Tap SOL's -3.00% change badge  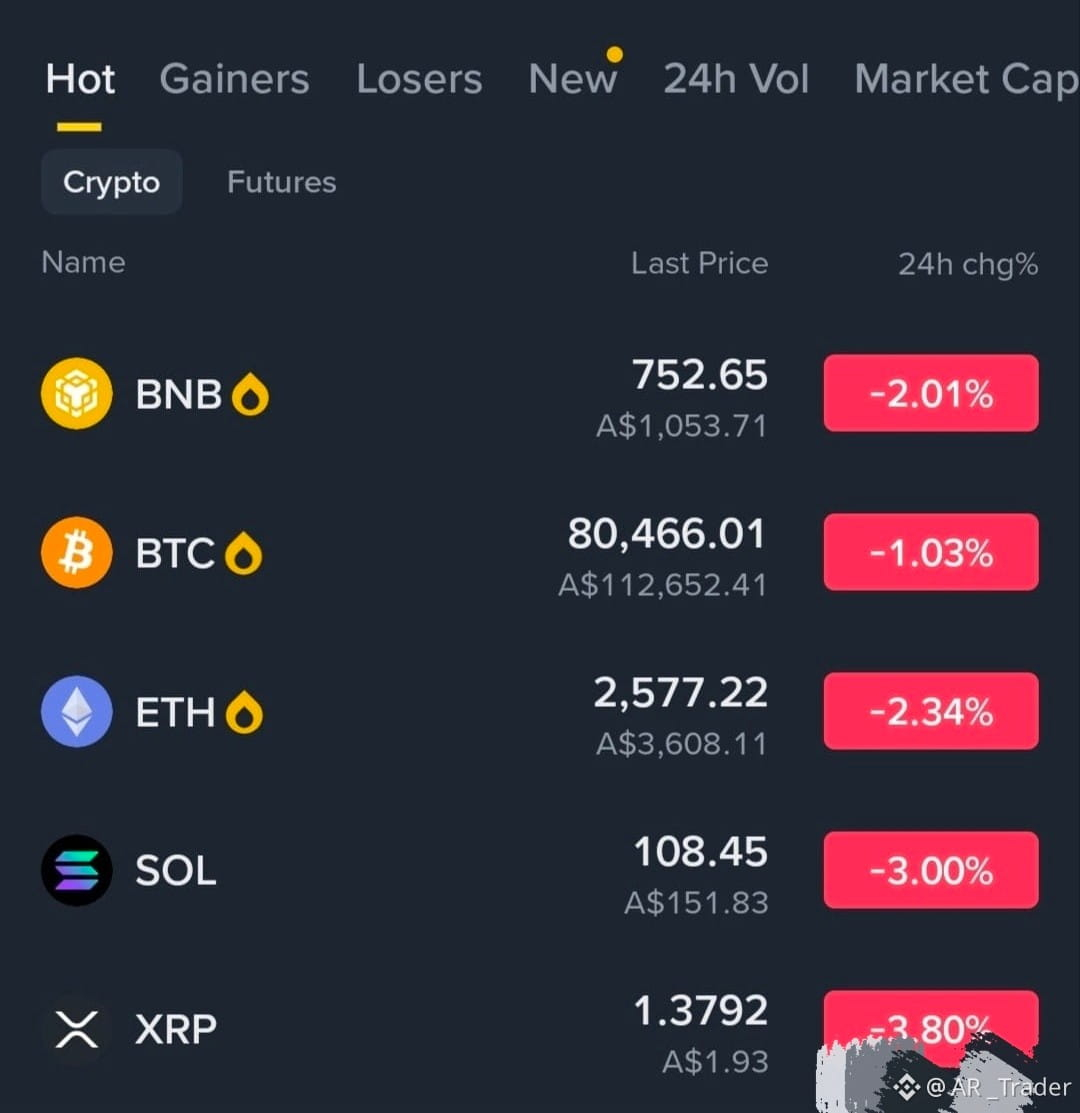(x=931, y=870)
